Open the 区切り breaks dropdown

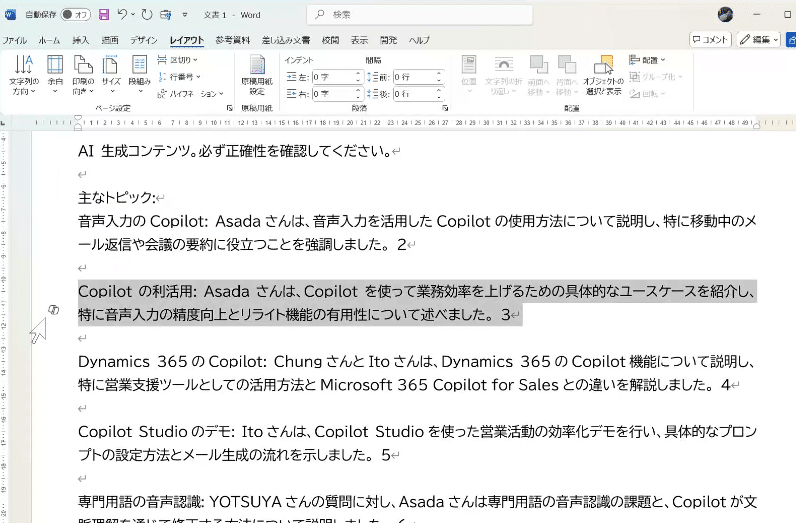click(x=178, y=60)
